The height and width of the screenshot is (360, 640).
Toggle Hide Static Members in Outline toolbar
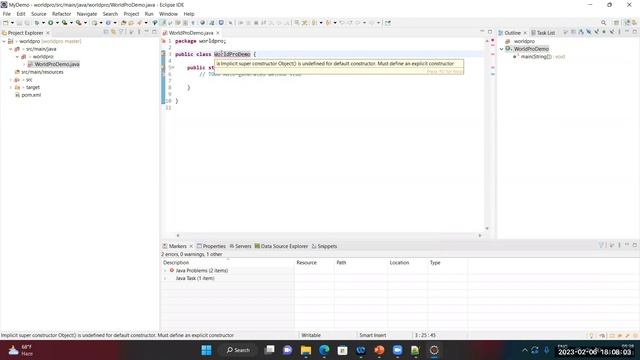596,32
